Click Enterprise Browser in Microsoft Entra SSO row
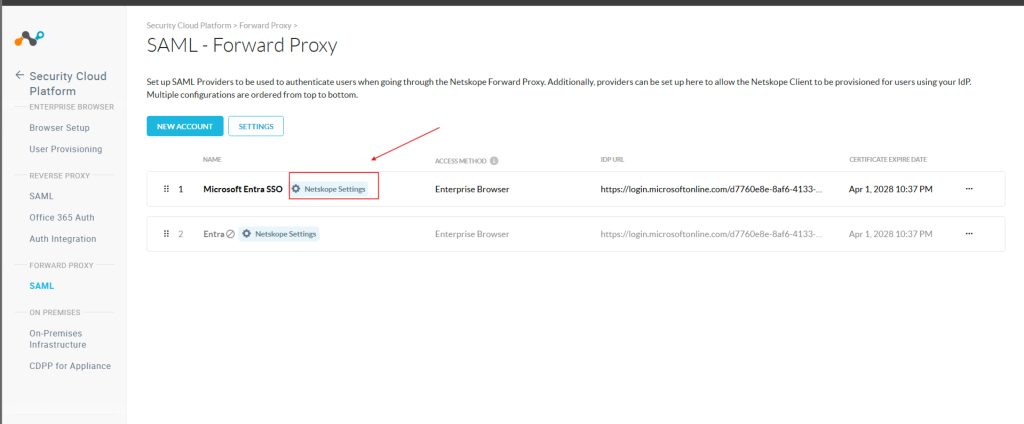 click(472, 189)
